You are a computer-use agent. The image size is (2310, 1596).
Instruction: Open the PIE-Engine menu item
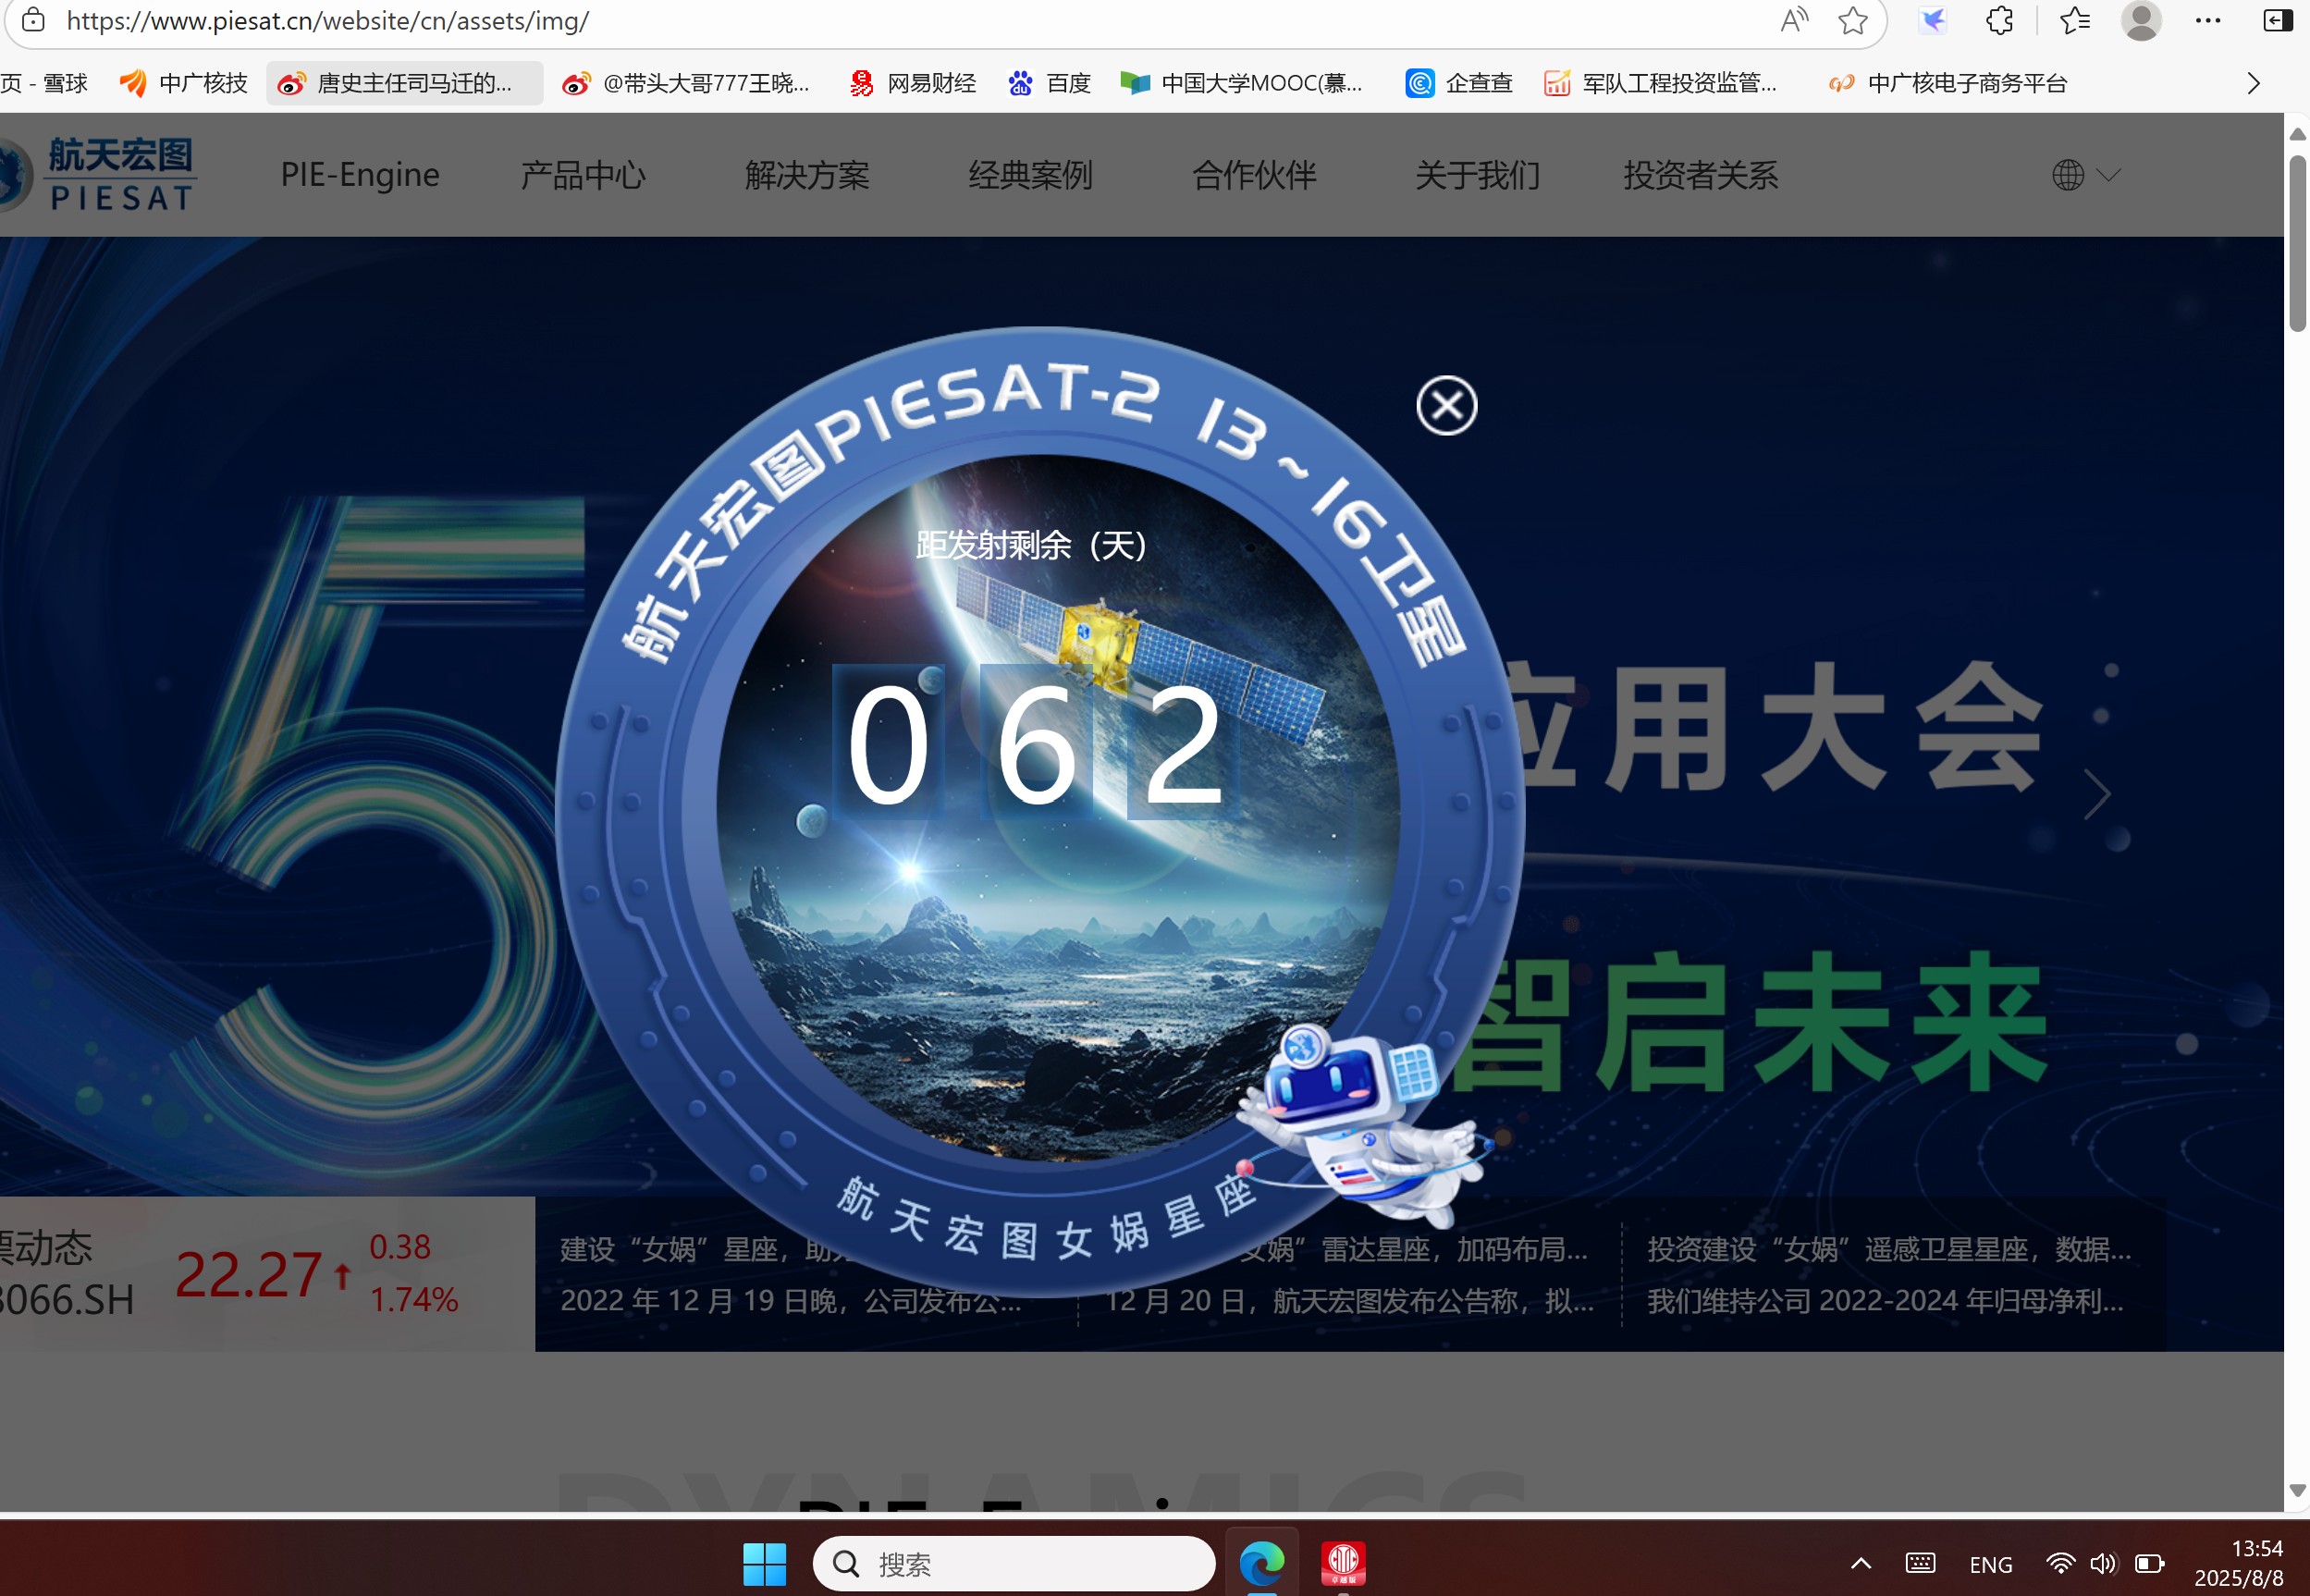(x=359, y=175)
